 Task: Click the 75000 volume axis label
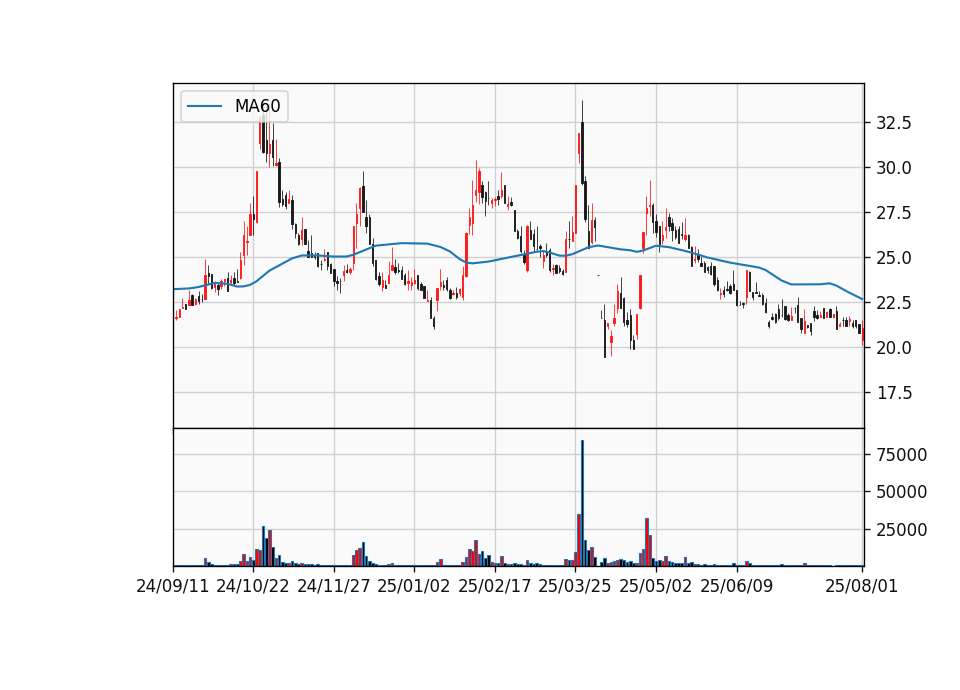(x=902, y=455)
